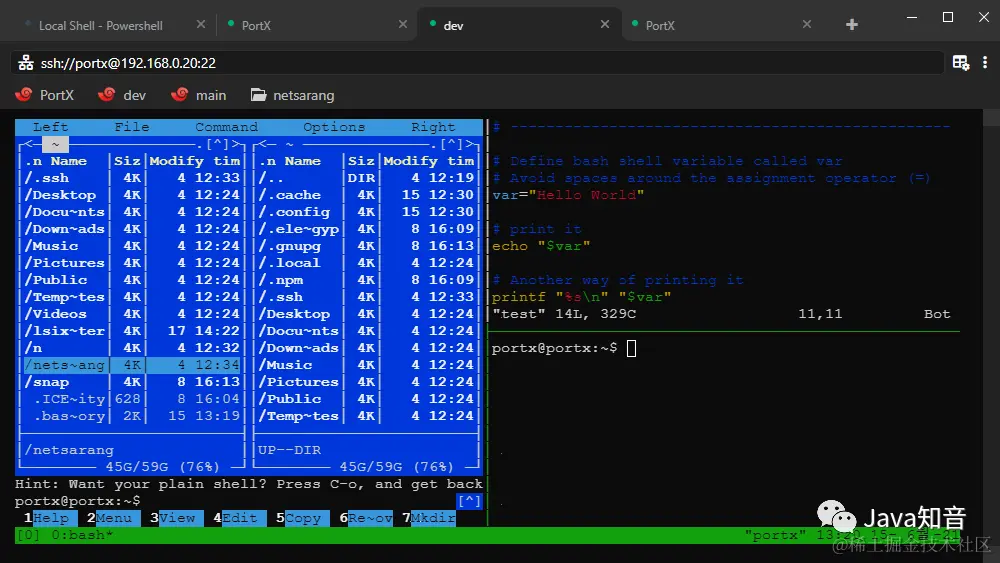
Task: Open the new tab plus button
Action: click(x=851, y=25)
